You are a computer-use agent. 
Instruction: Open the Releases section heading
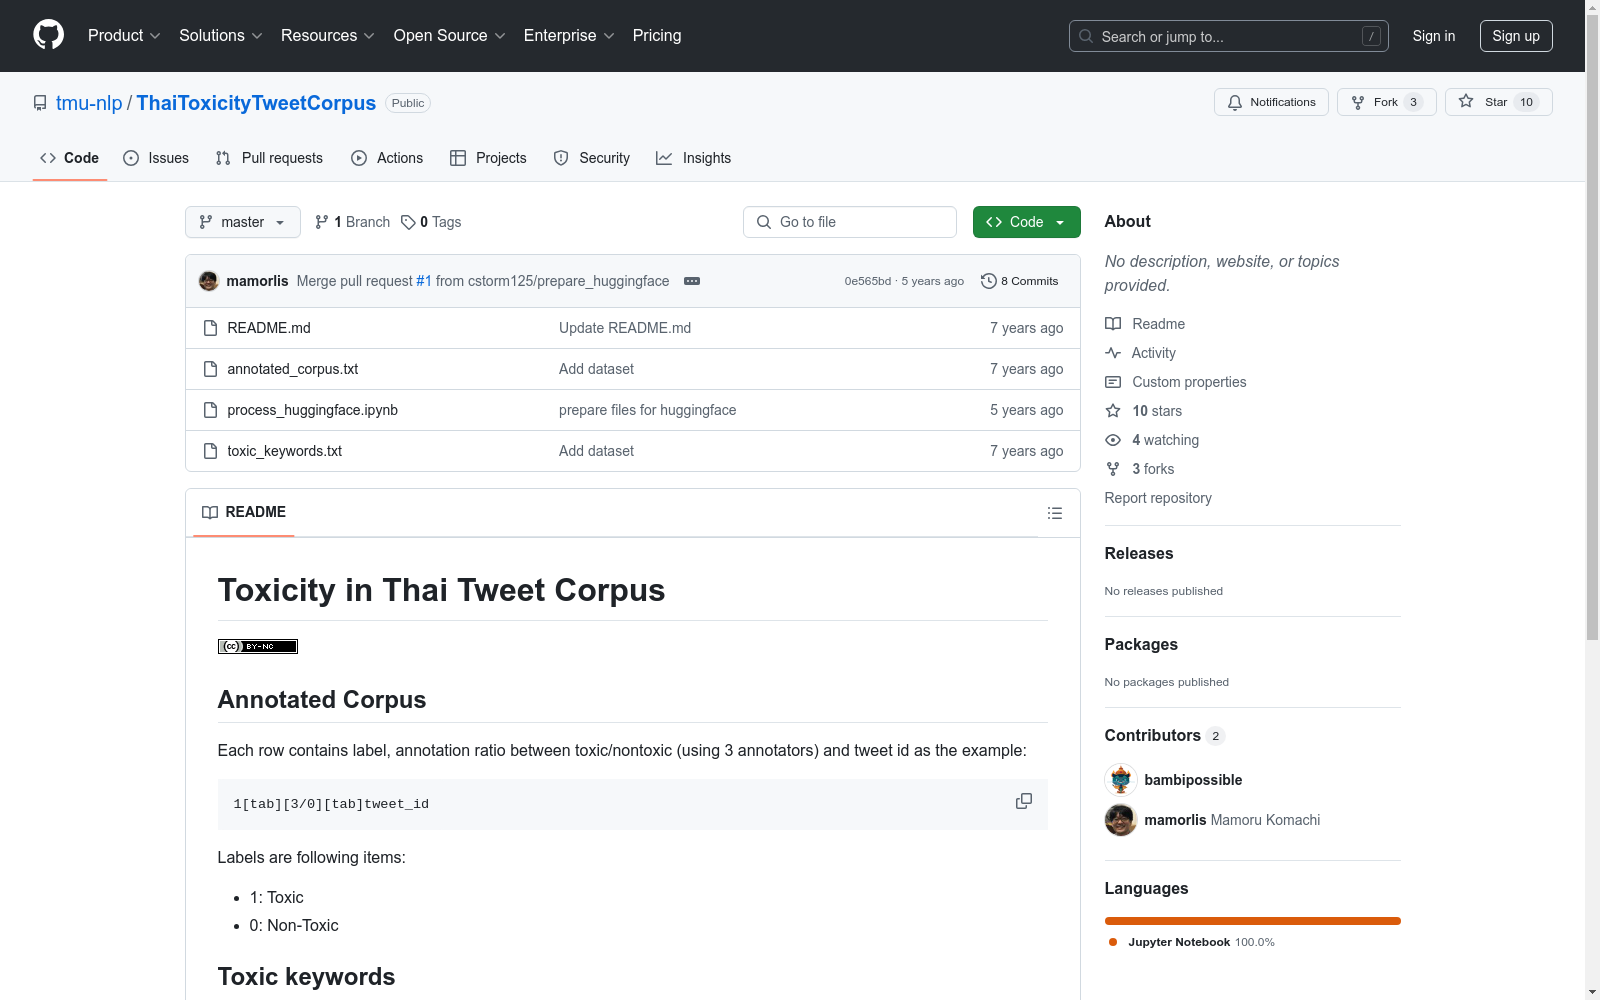tap(1139, 553)
